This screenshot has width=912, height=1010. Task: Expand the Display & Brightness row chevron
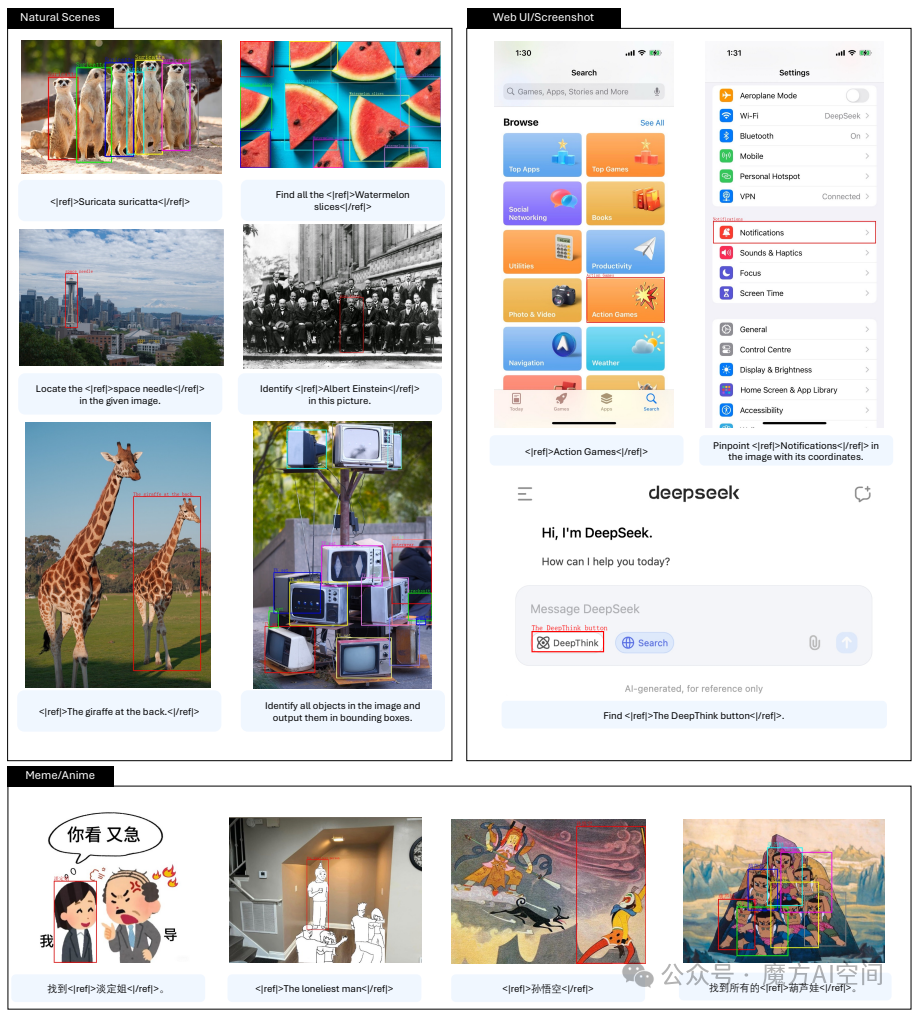click(x=867, y=370)
